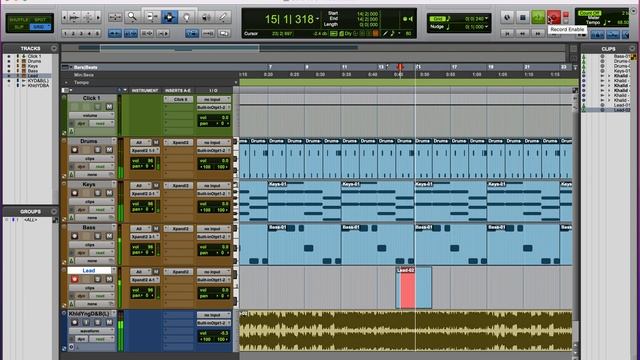Select the Zoomer tool
The image size is (640, 360).
pyautogui.click(x=132, y=17)
